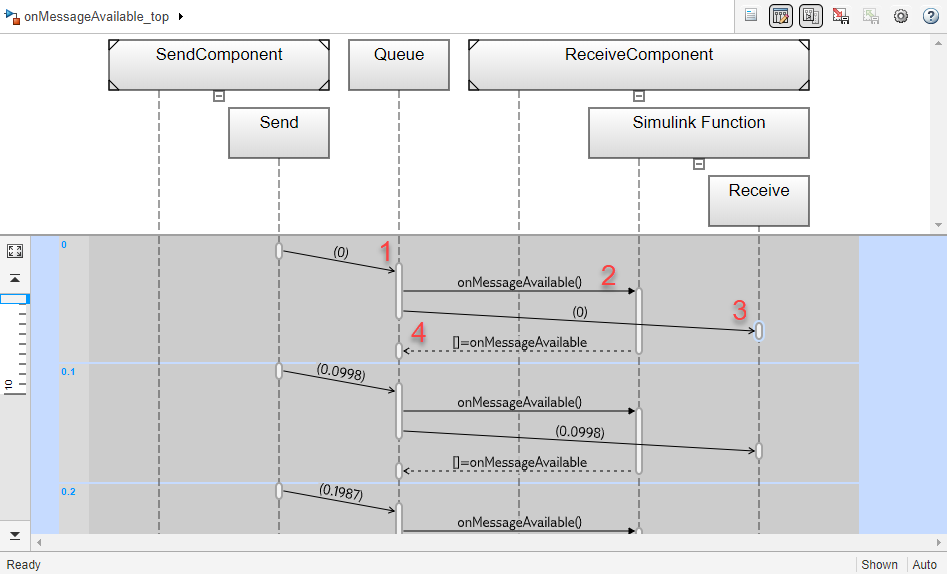The height and width of the screenshot is (574, 947).
Task: Collapse the ReceiveComponent lifeline
Action: pos(638,96)
